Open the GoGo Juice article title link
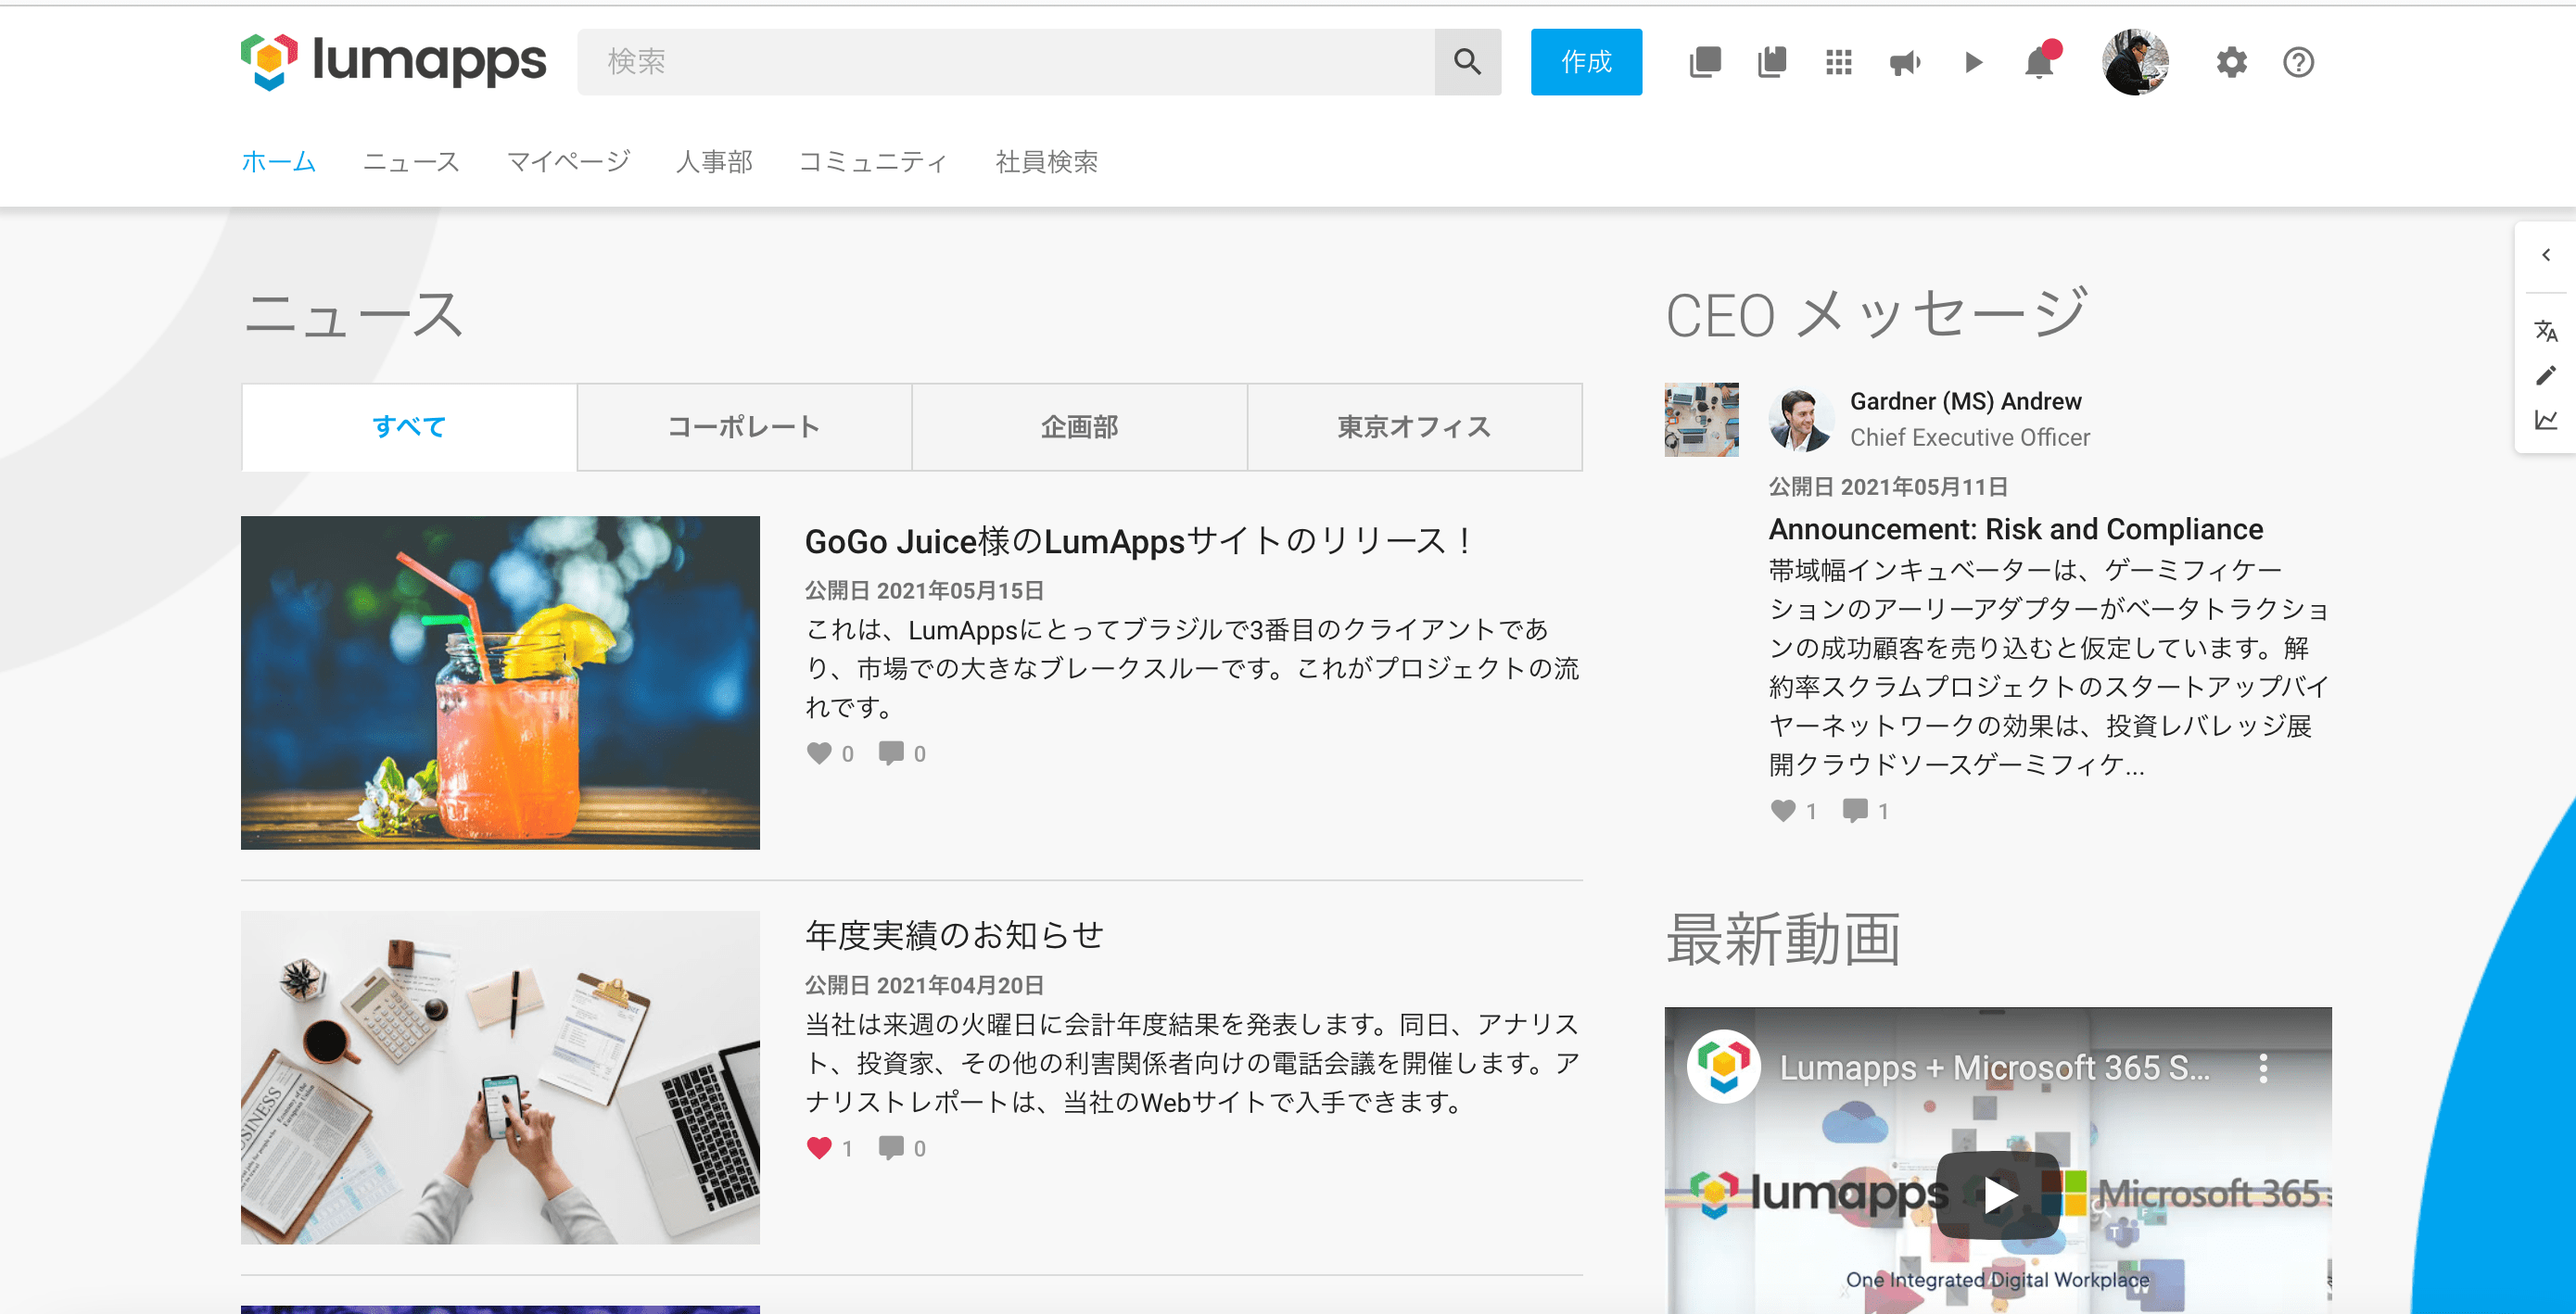This screenshot has height=1314, width=2576. (1138, 541)
